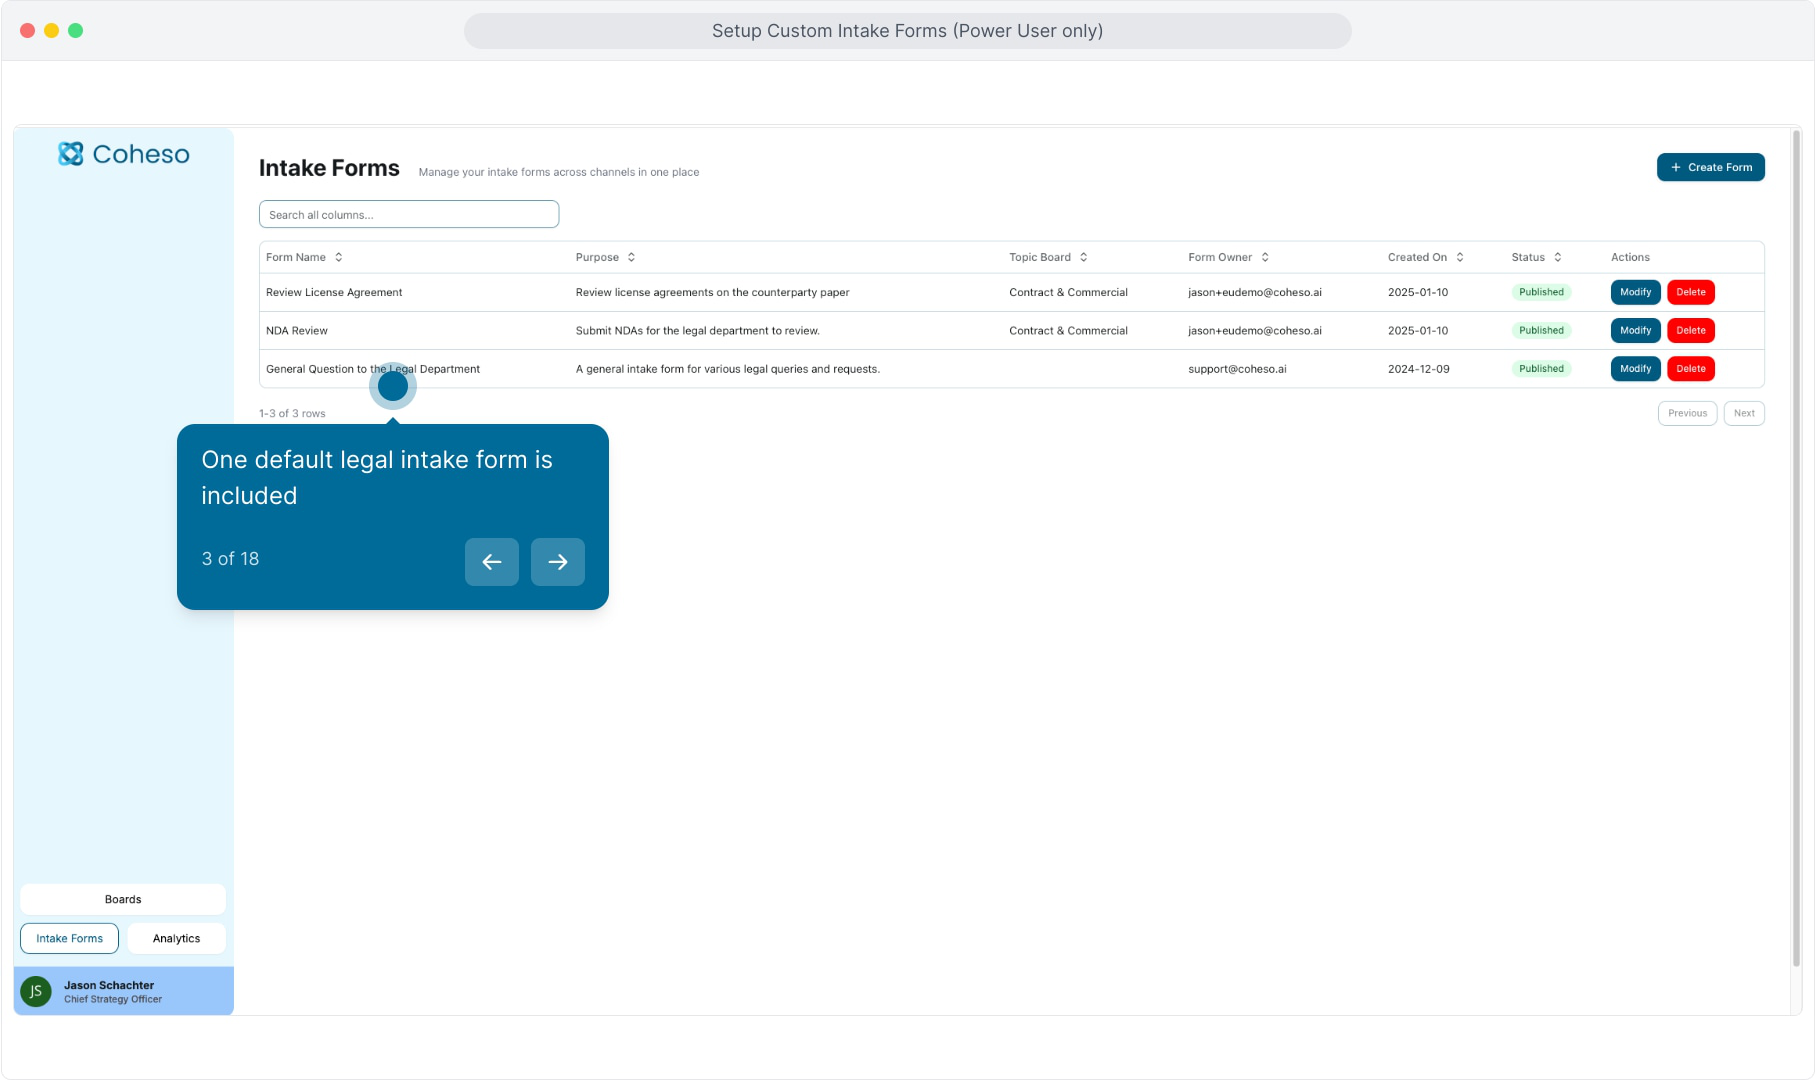This screenshot has height=1080, width=1816.
Task: Advance the tour with the forward arrow
Action: (557, 562)
